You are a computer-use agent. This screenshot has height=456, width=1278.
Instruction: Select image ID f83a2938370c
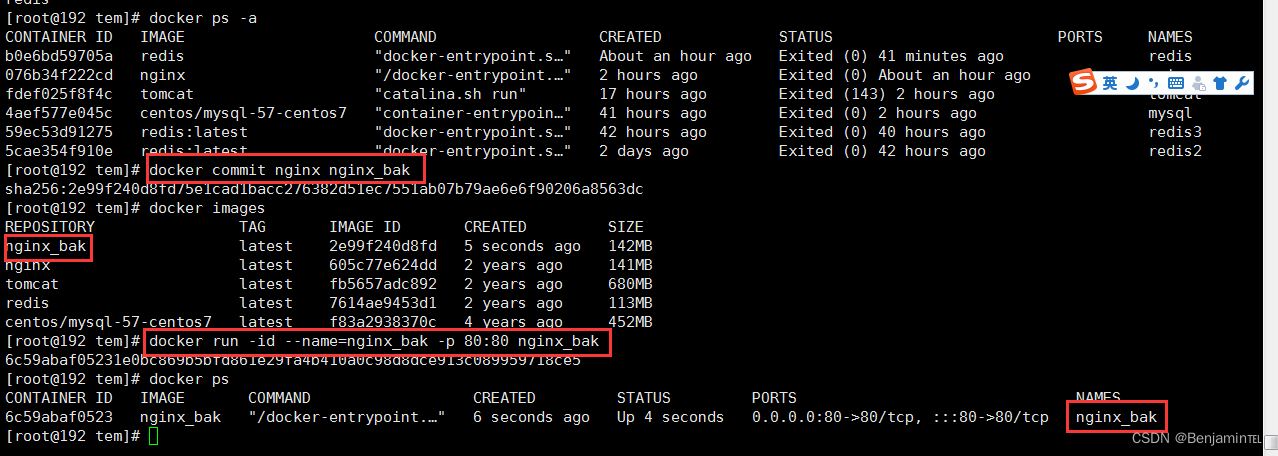click(383, 322)
